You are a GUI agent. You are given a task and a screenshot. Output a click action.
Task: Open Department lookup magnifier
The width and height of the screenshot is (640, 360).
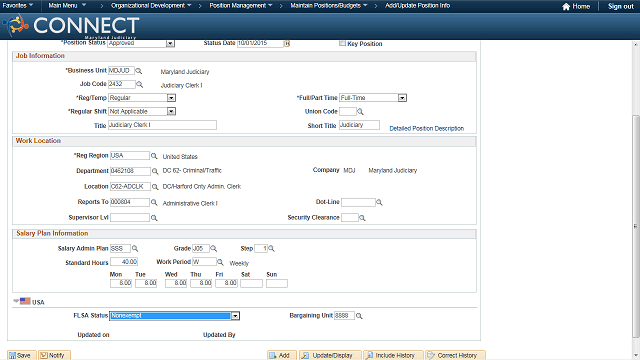(155, 171)
